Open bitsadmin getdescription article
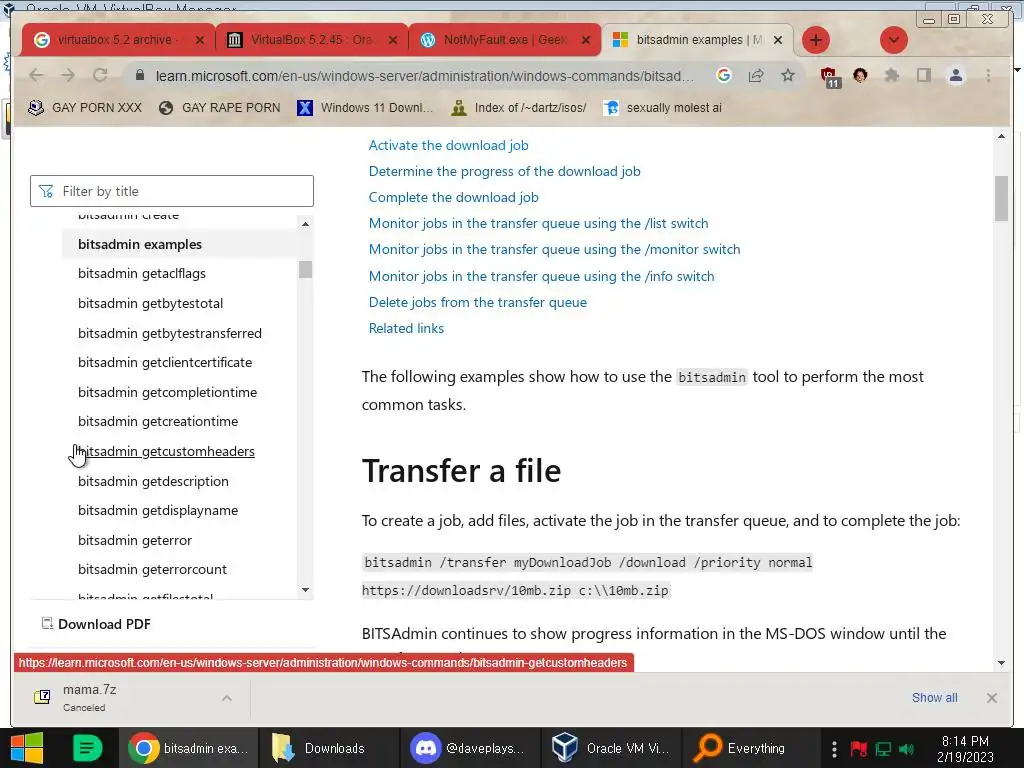 (x=153, y=481)
